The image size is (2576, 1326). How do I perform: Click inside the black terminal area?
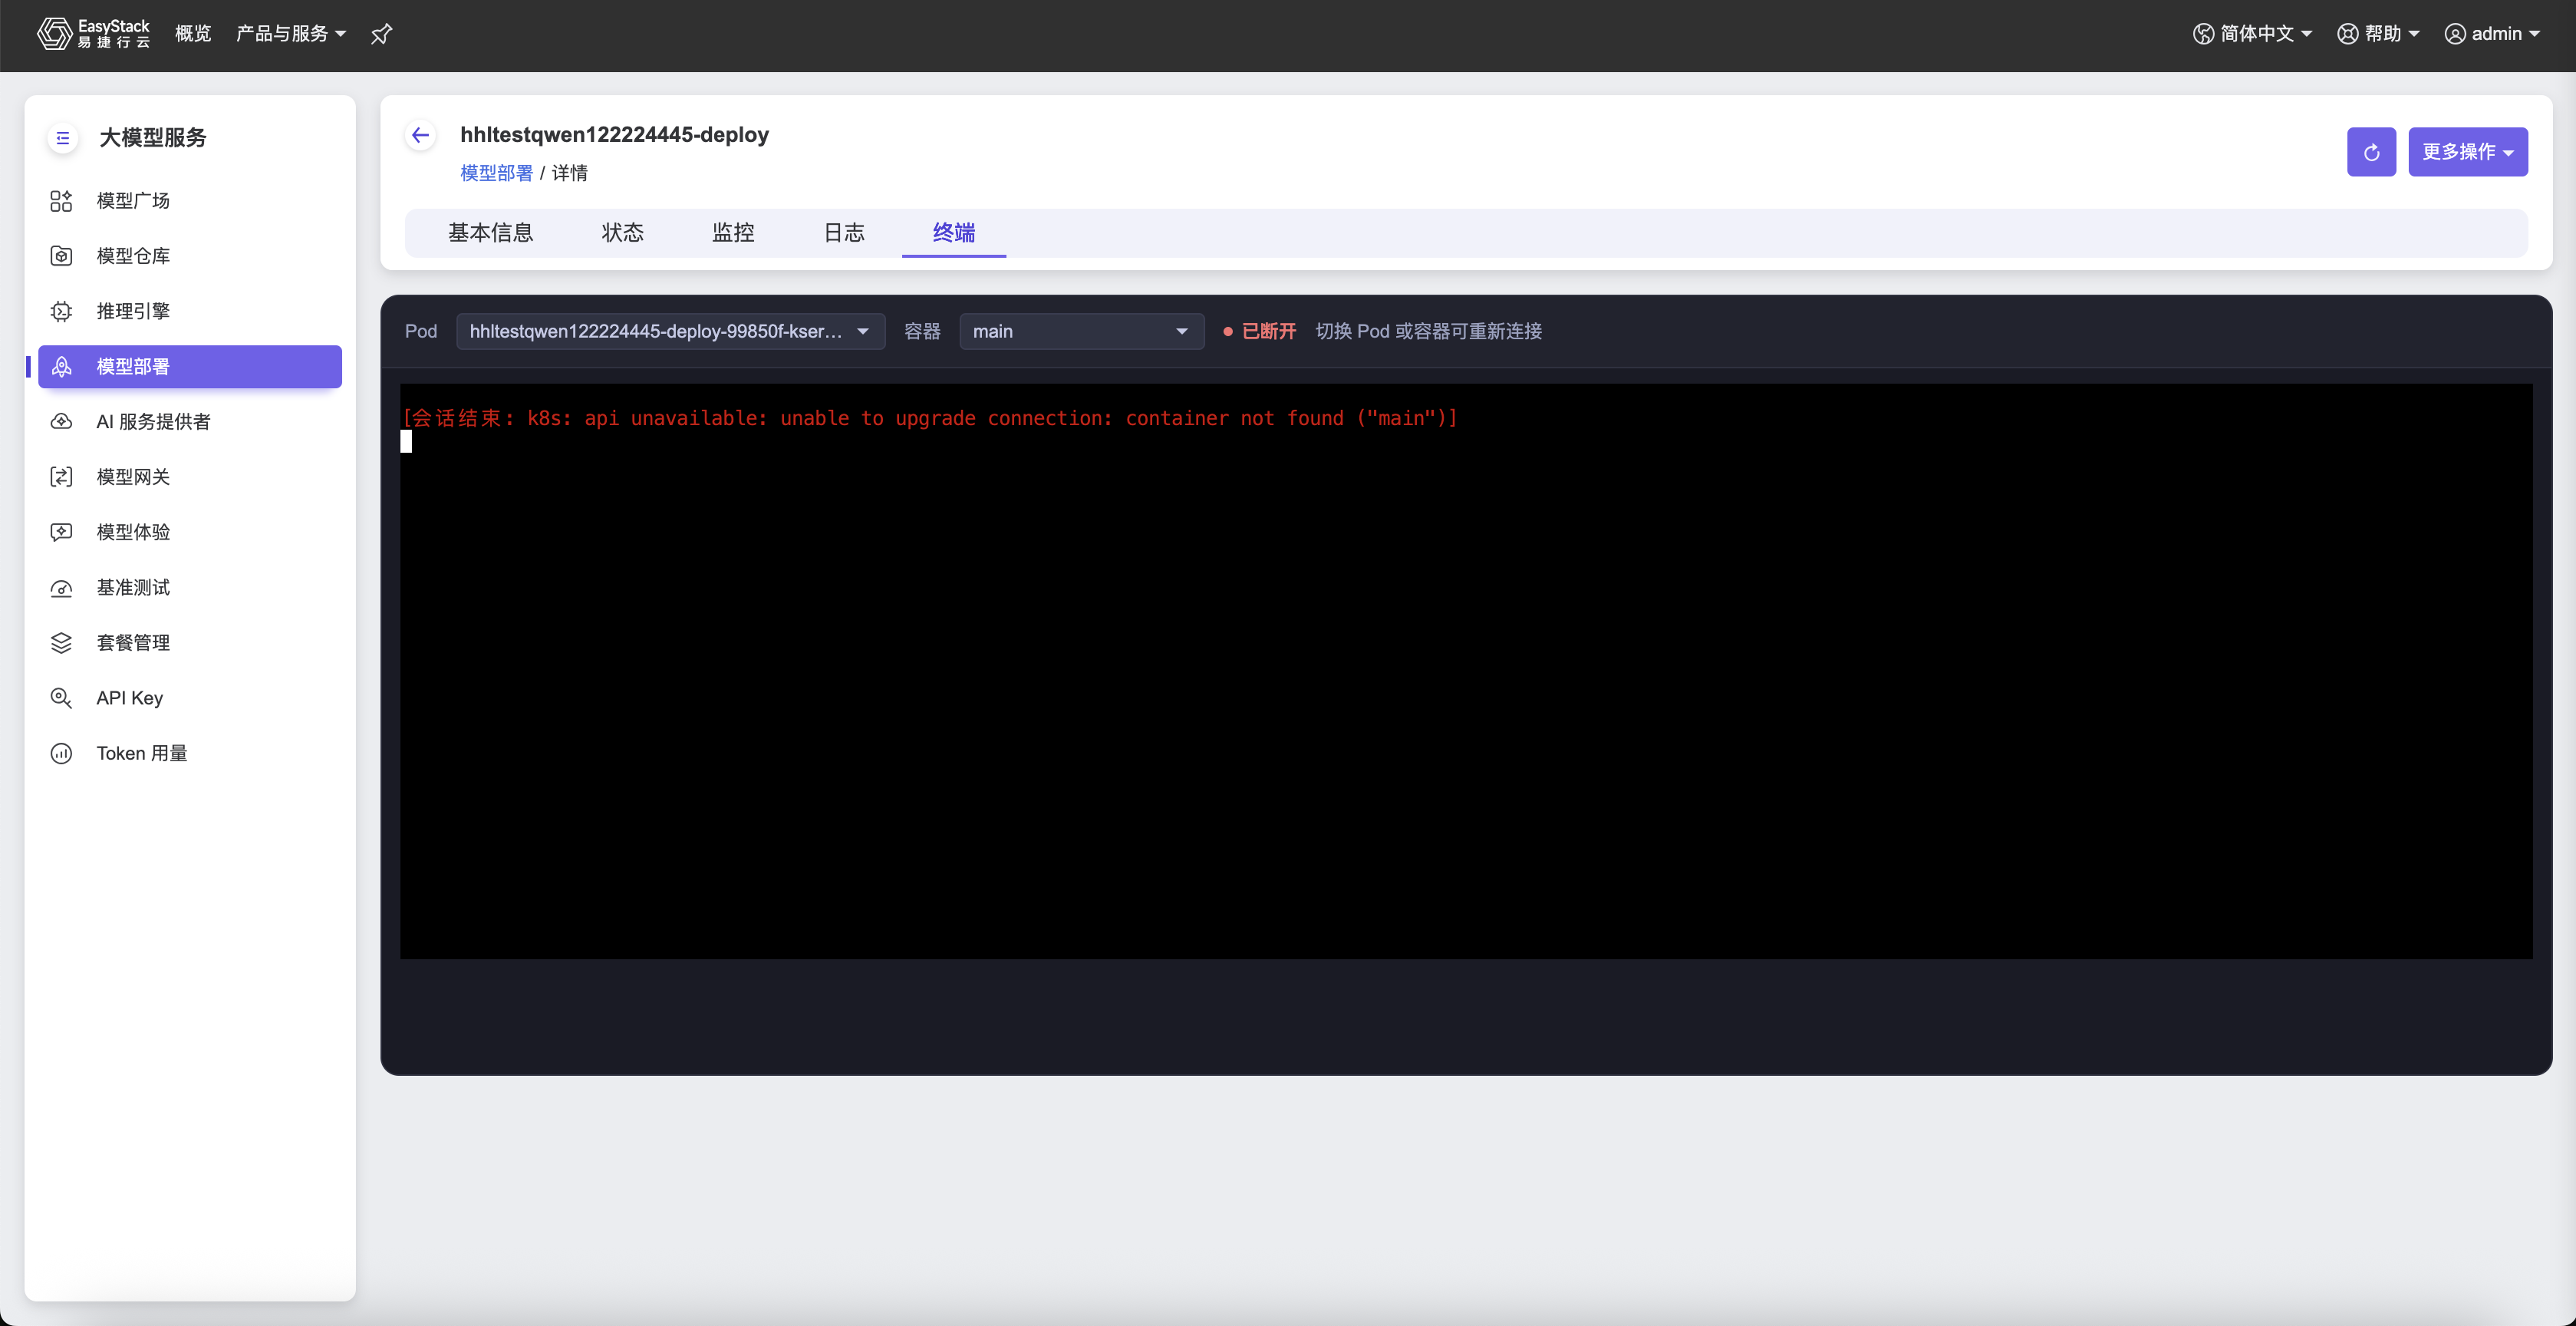click(x=1466, y=671)
